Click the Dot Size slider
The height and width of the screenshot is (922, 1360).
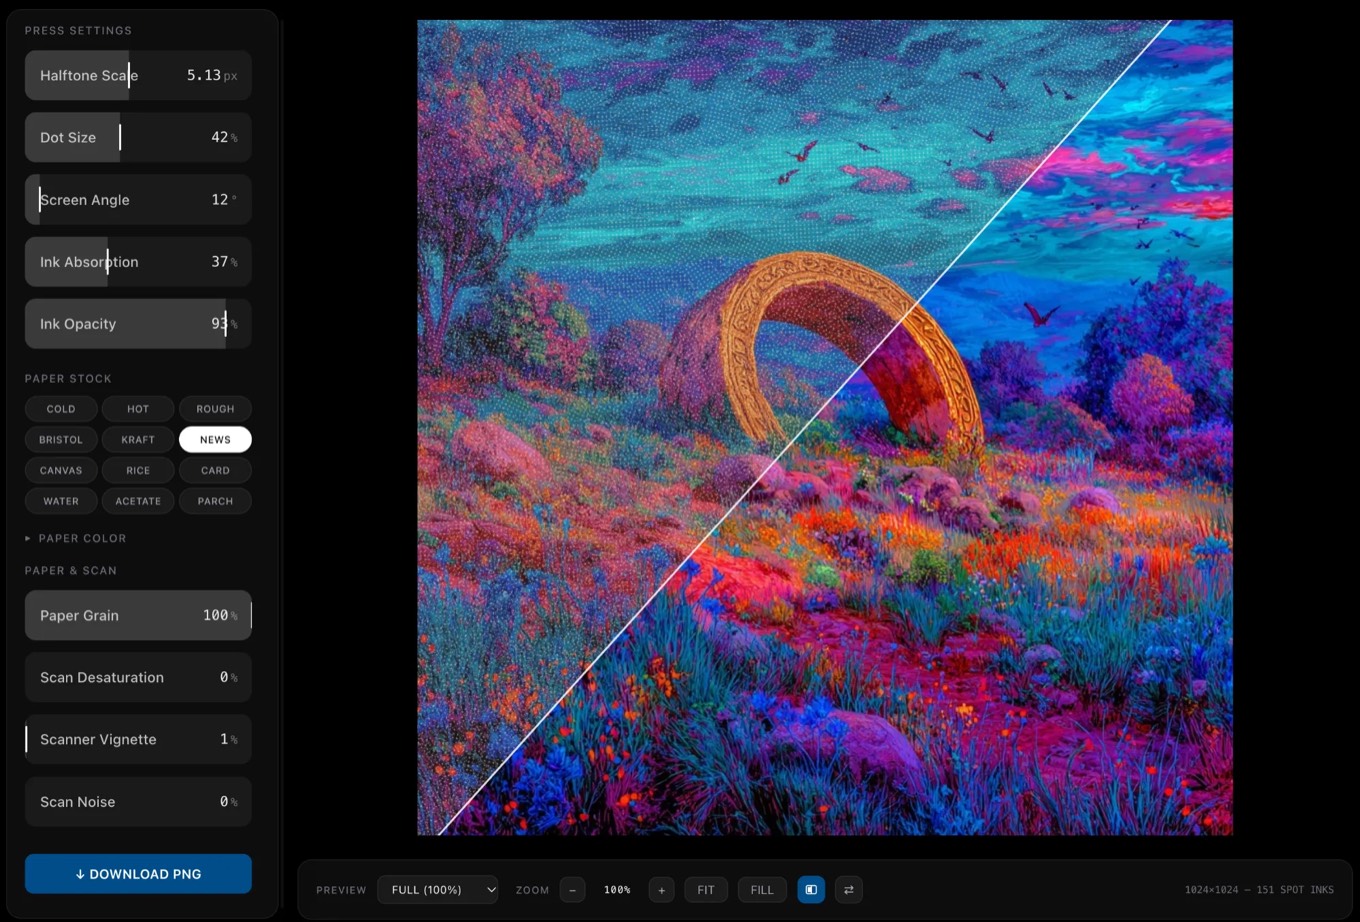(138, 137)
